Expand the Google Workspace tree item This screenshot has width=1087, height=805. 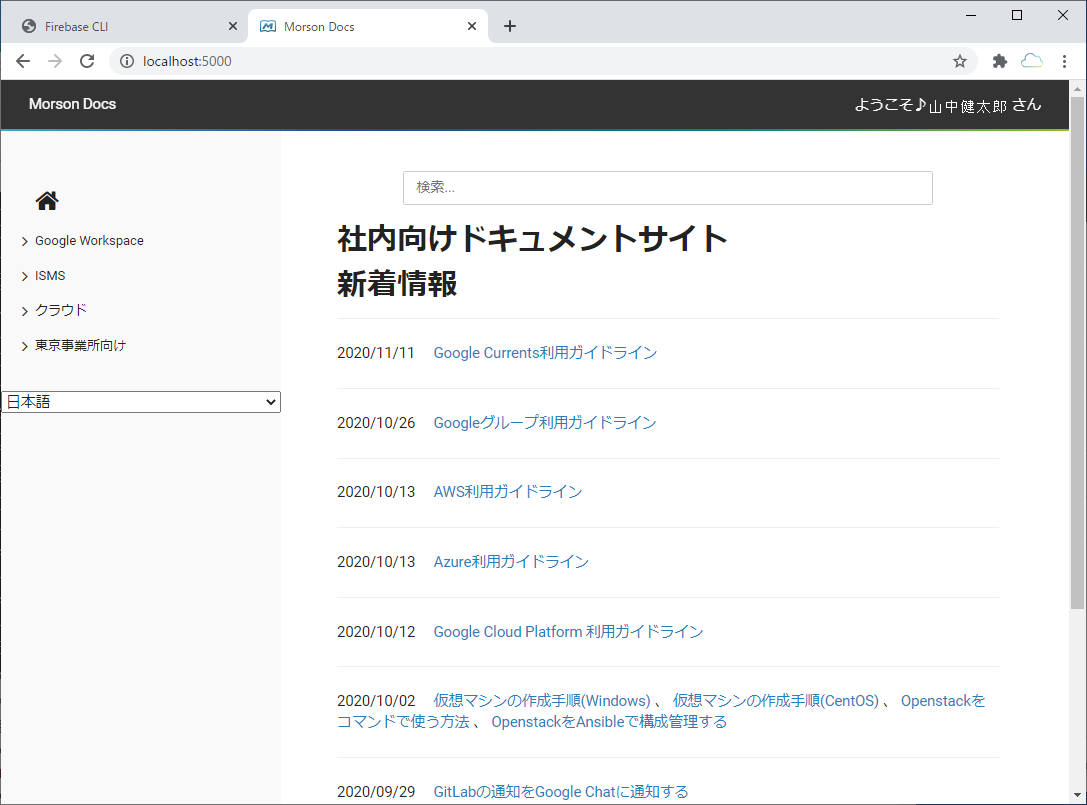(88, 241)
